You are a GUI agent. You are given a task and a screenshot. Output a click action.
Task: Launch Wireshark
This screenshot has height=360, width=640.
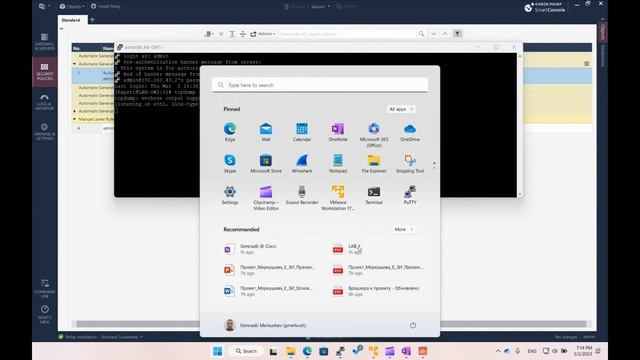[x=302, y=164]
